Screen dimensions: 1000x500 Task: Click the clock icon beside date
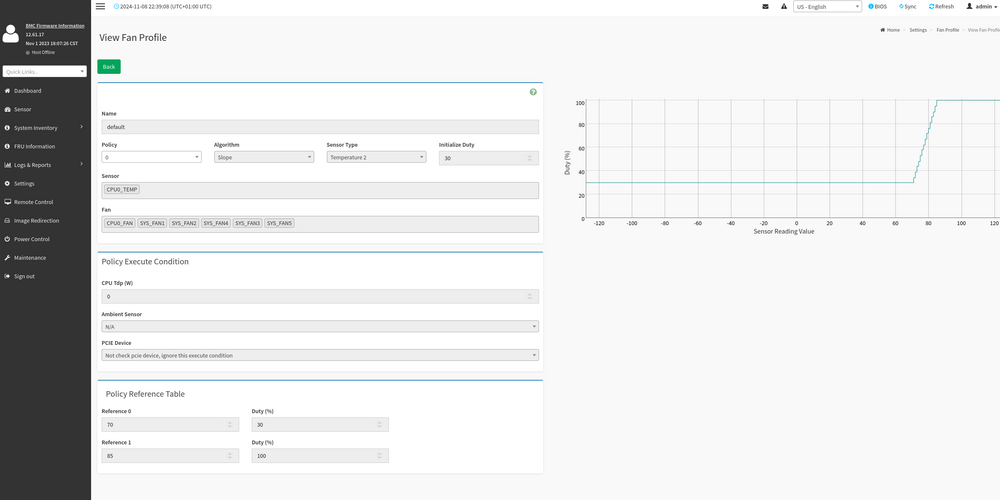[116, 6]
